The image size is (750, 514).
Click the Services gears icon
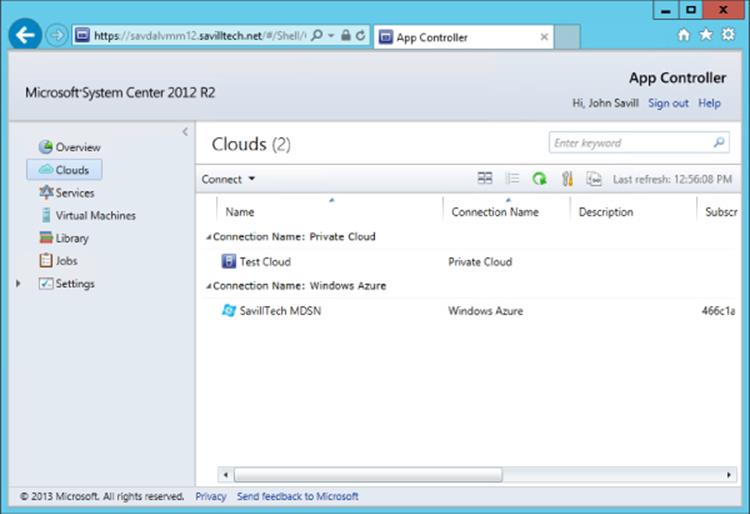coord(46,192)
